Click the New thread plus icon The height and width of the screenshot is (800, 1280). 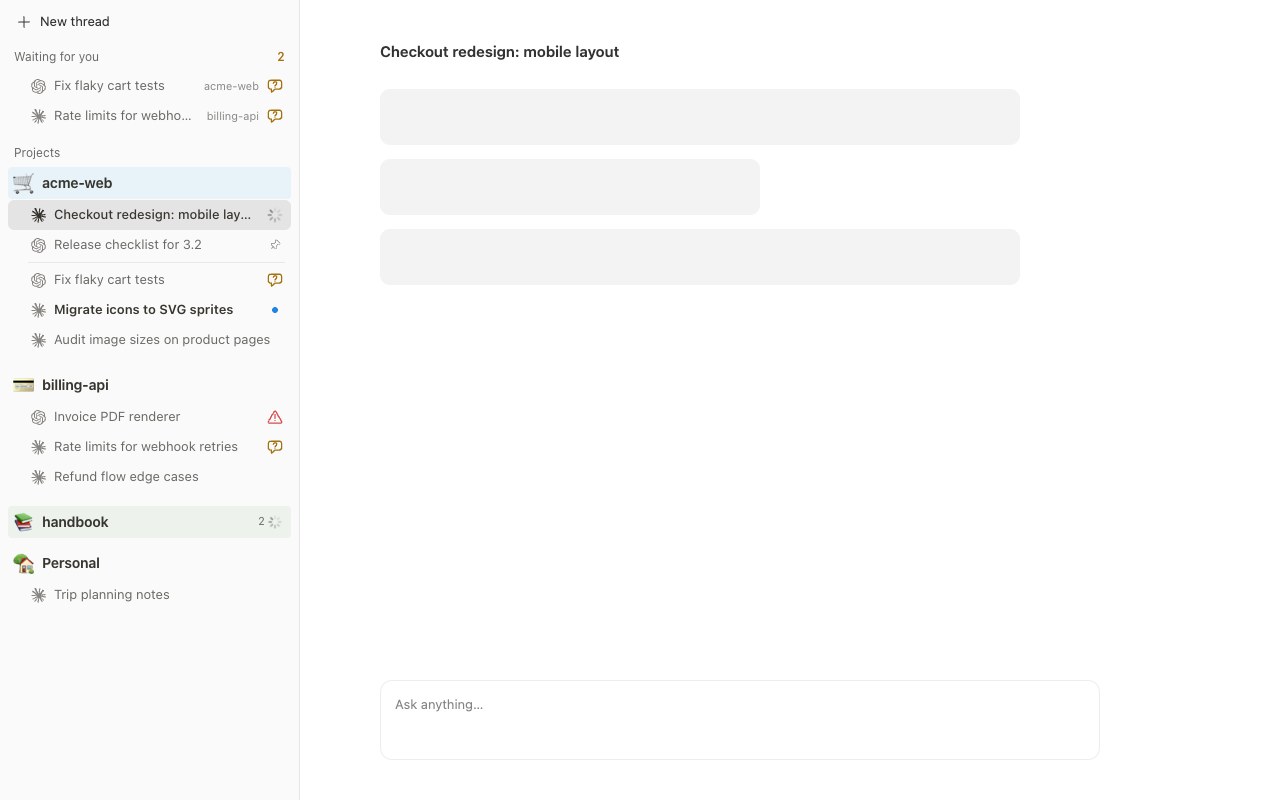coord(24,22)
